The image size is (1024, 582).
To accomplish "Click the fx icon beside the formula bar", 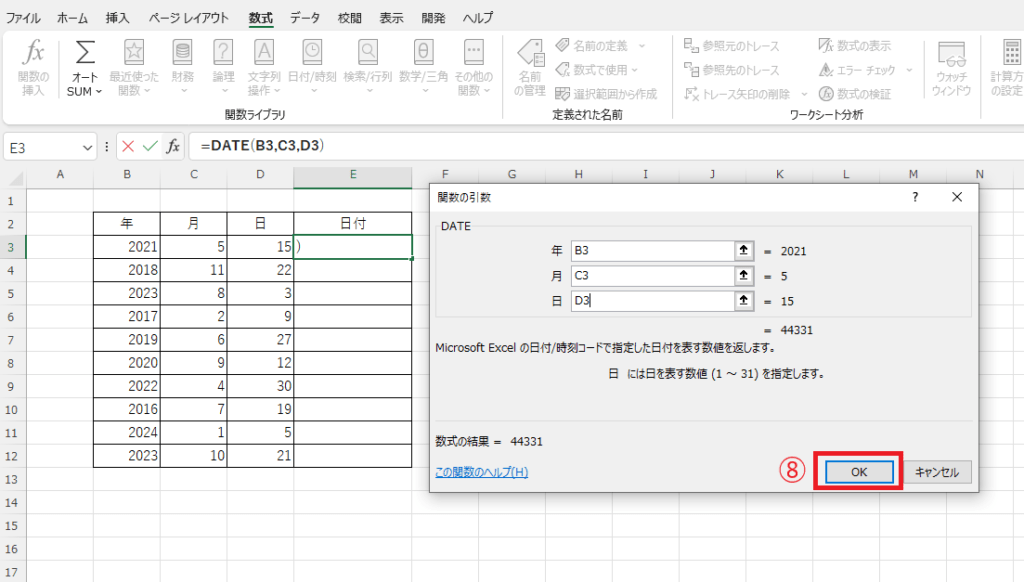I will [173, 146].
